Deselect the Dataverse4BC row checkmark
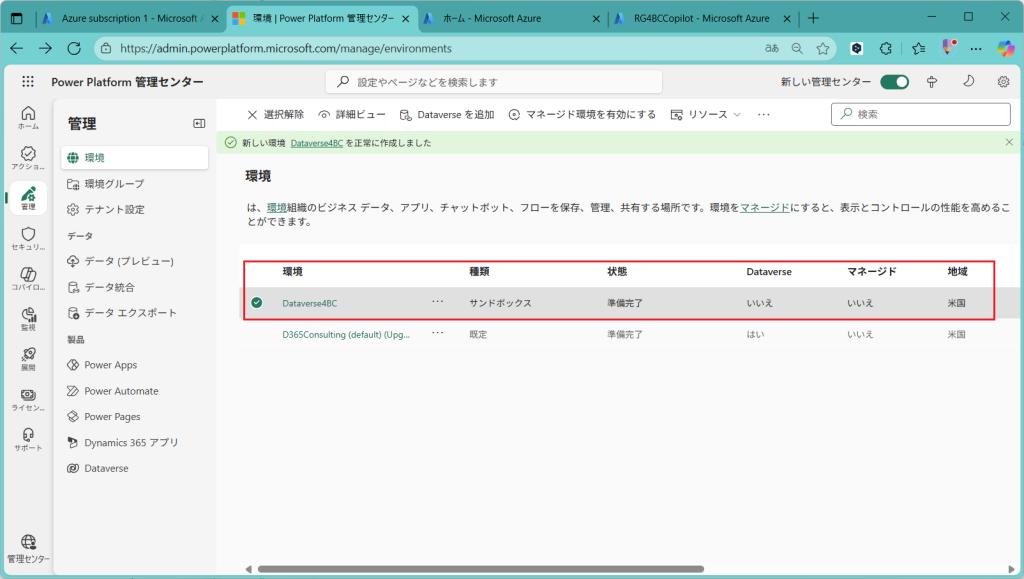Image resolution: width=1024 pixels, height=579 pixels. pyautogui.click(x=257, y=302)
